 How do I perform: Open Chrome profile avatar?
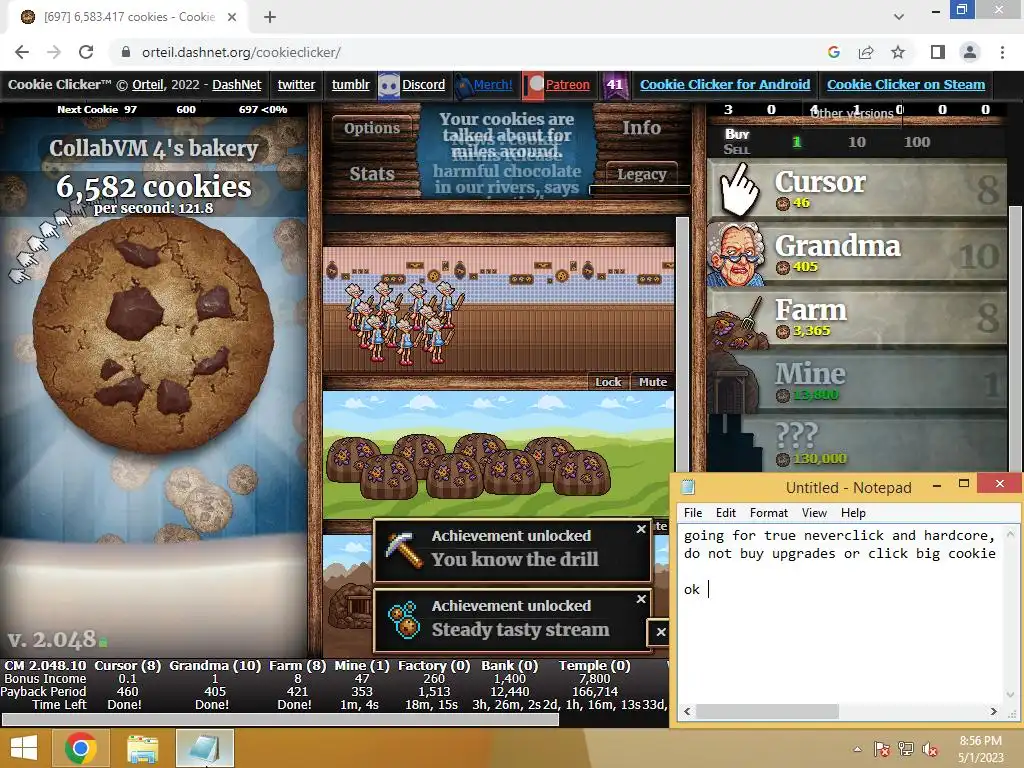pyautogui.click(x=970, y=52)
